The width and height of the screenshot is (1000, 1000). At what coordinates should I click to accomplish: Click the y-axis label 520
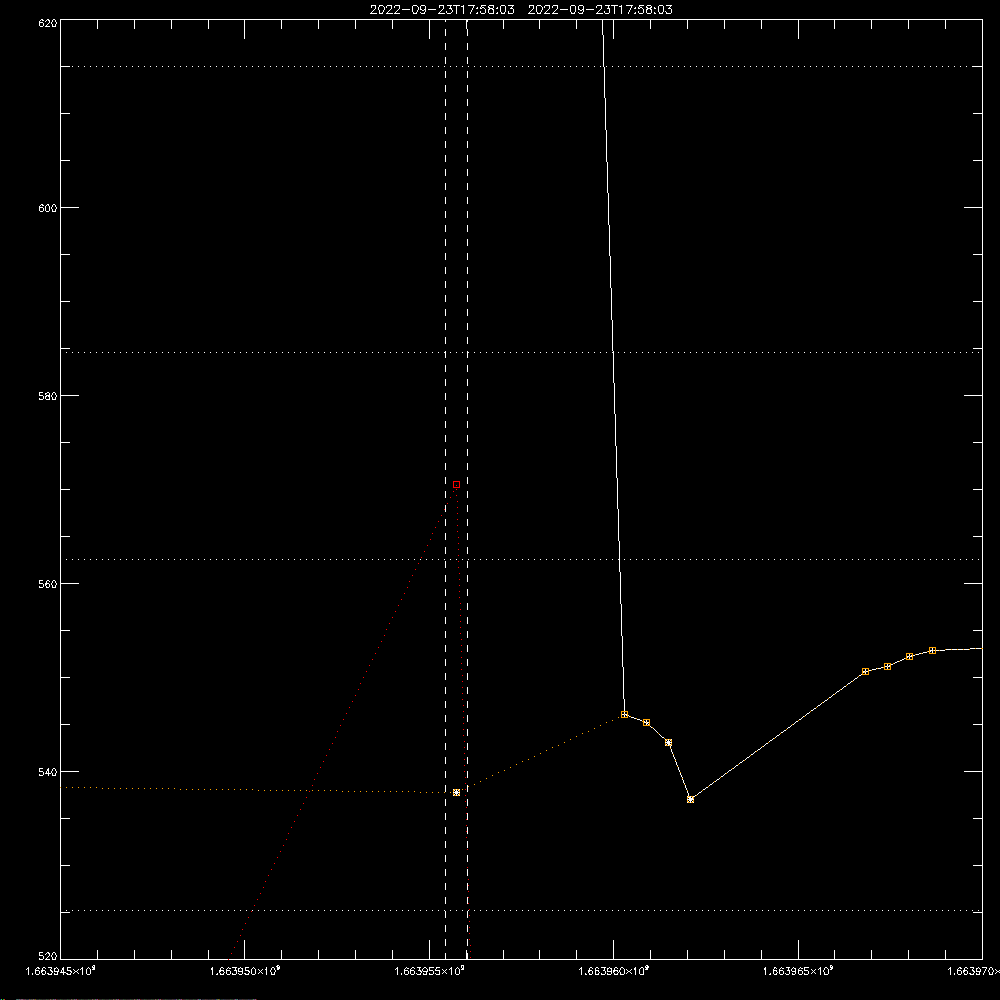(x=48, y=956)
